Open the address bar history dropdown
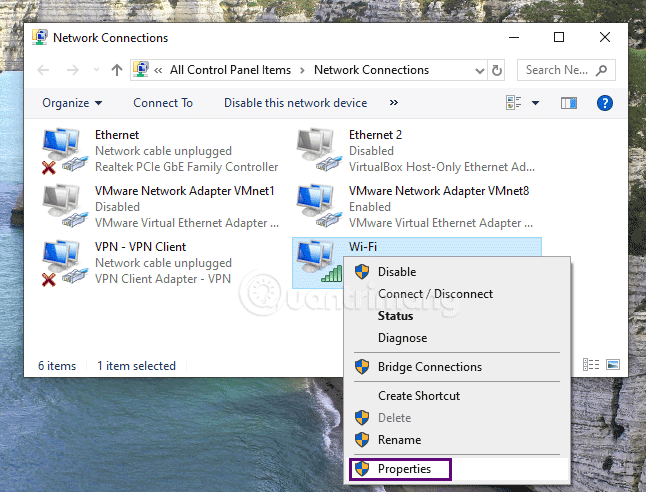This screenshot has width=646, height=492. tap(480, 70)
